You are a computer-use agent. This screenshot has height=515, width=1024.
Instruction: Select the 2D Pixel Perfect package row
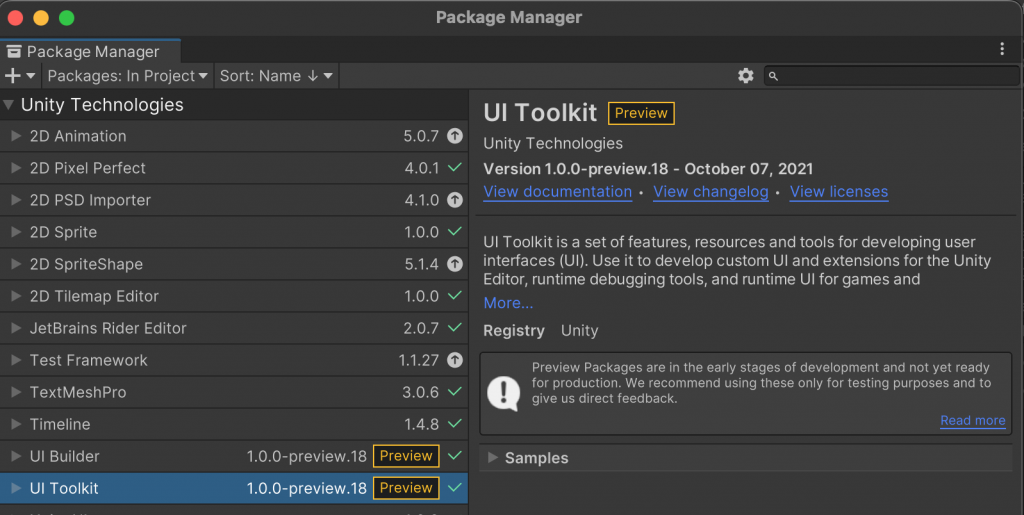coord(234,168)
